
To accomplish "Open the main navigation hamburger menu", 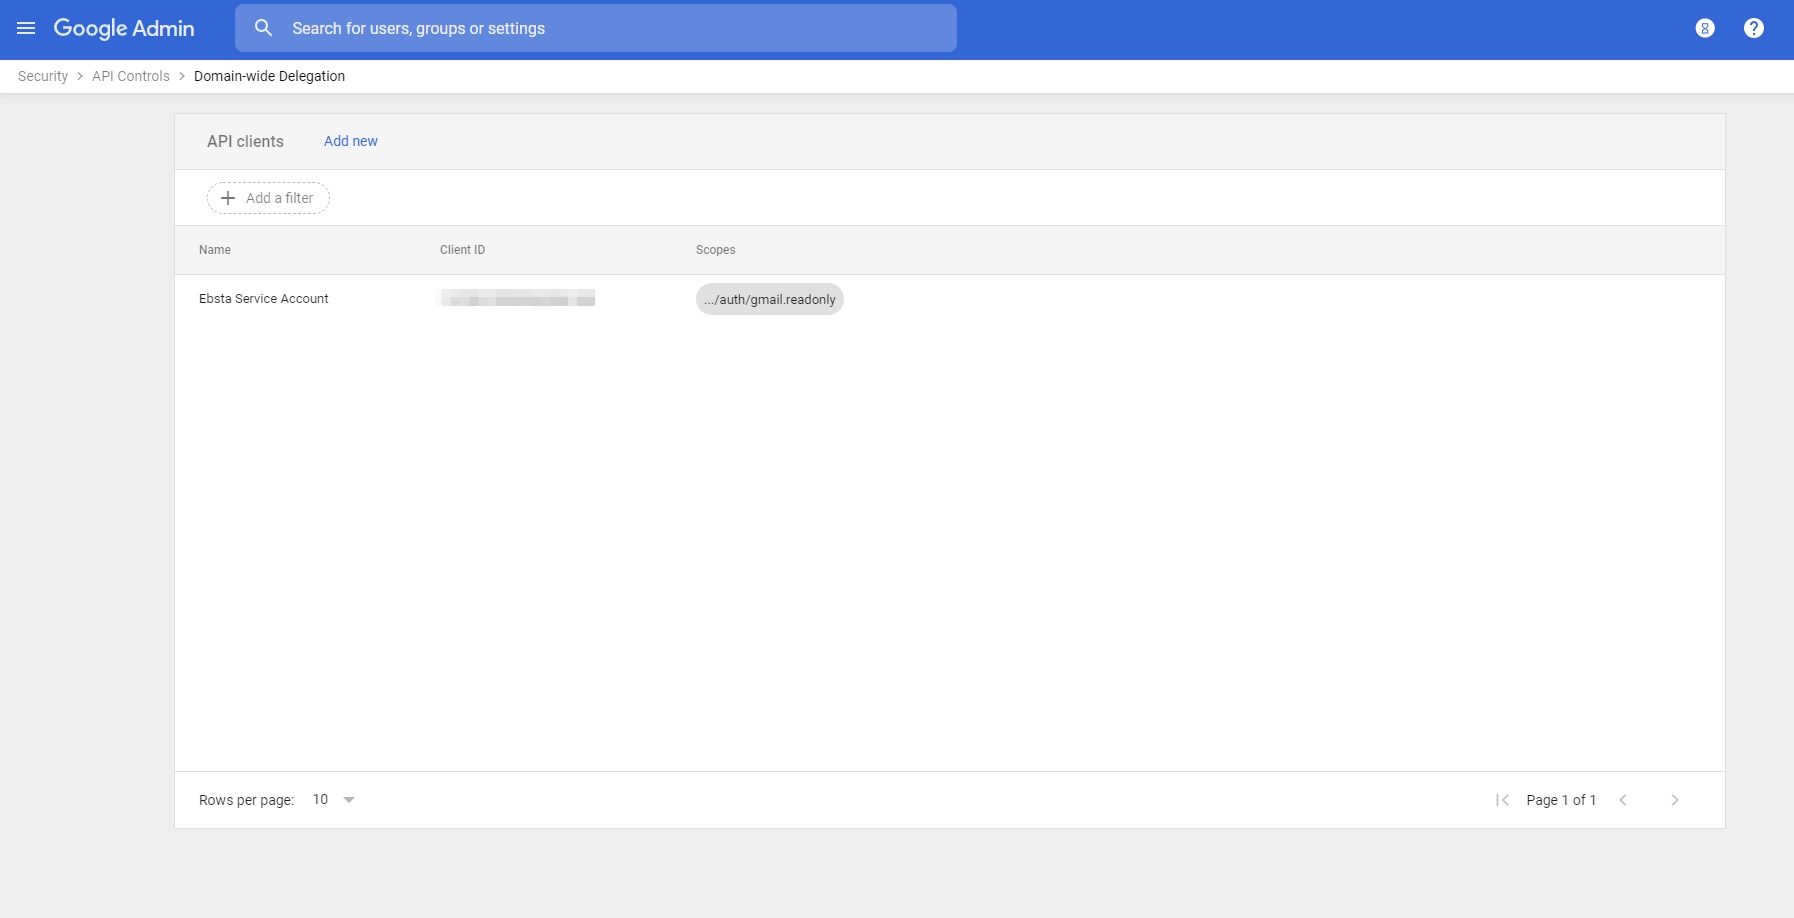I will tap(26, 28).
